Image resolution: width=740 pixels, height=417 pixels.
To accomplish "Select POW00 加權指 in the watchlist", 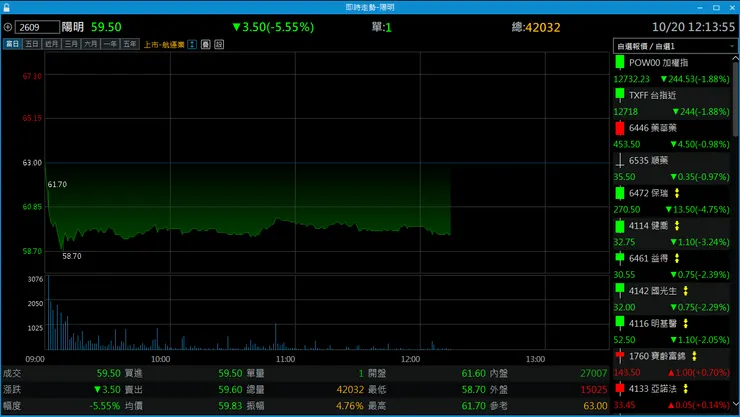I will click(x=658, y=63).
